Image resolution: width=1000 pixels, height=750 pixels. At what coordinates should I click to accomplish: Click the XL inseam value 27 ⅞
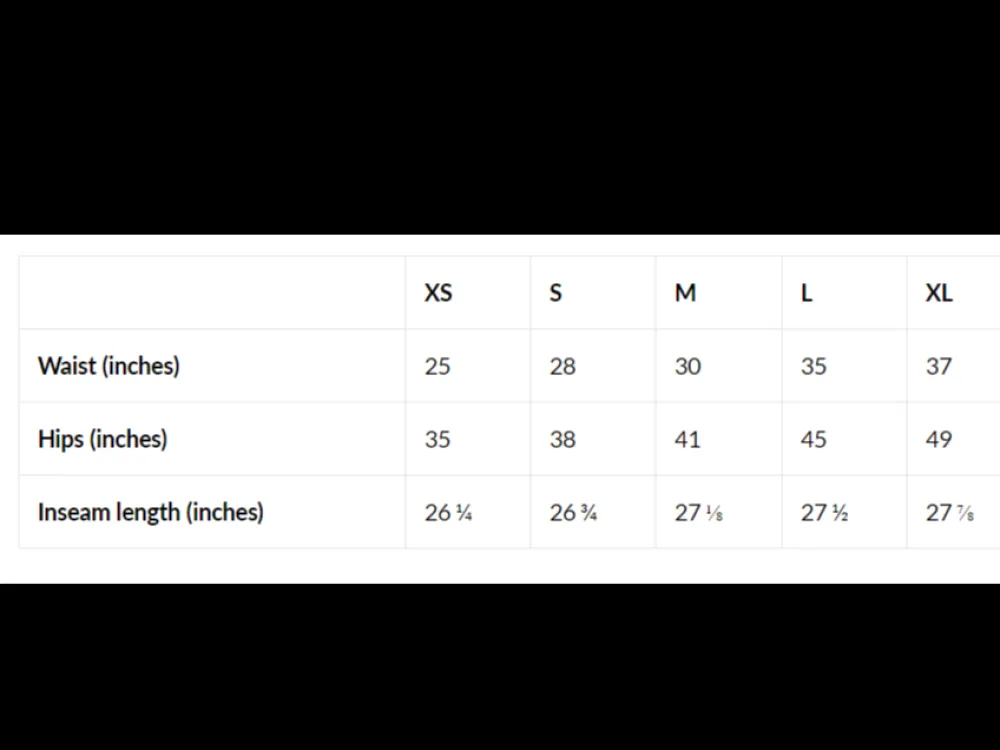(950, 512)
